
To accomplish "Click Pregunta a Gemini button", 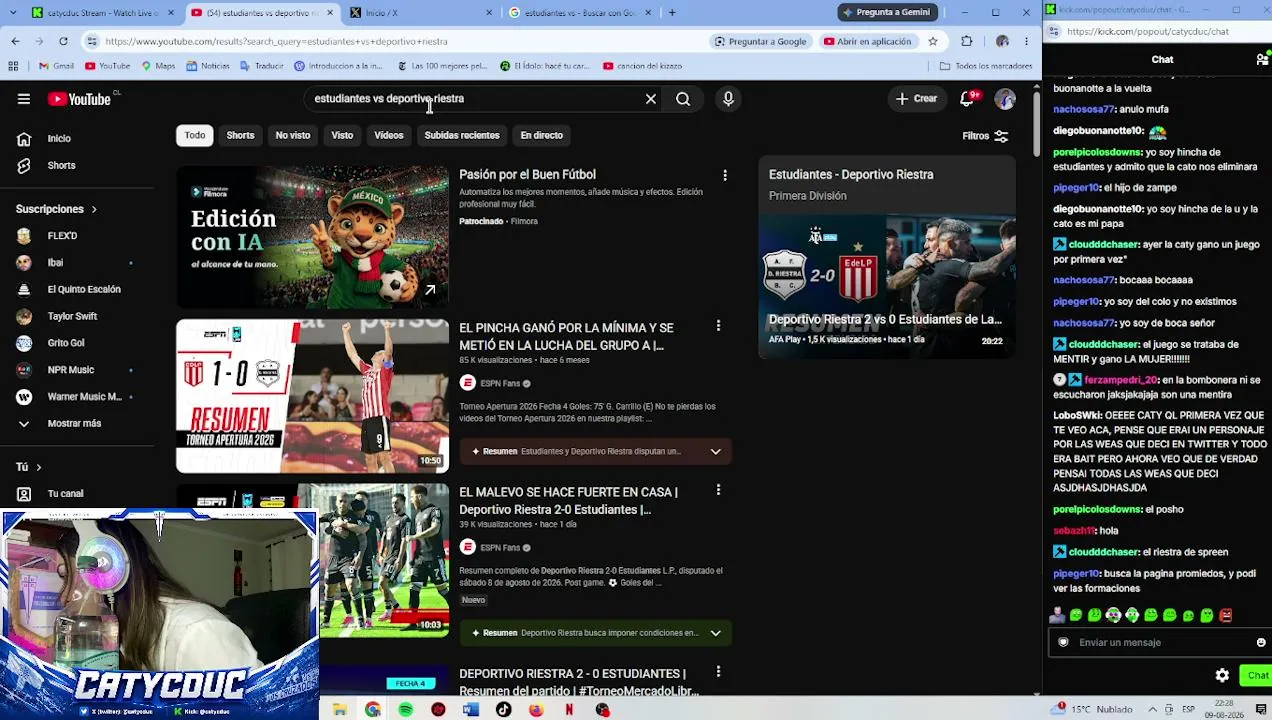I will point(888,12).
